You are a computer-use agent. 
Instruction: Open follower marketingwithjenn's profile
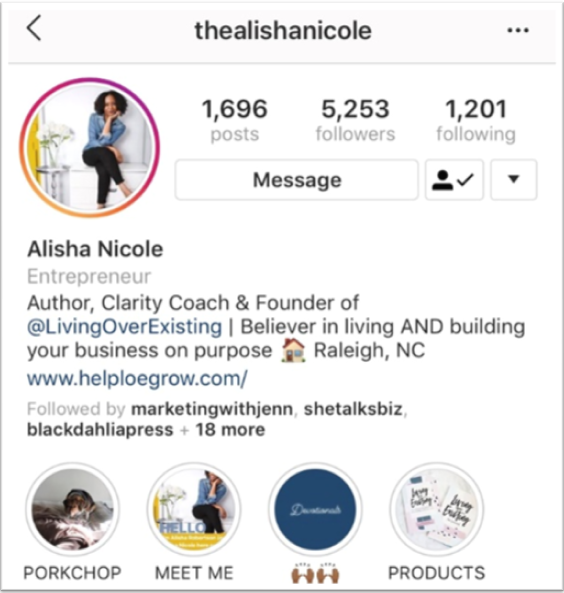pos(212,409)
